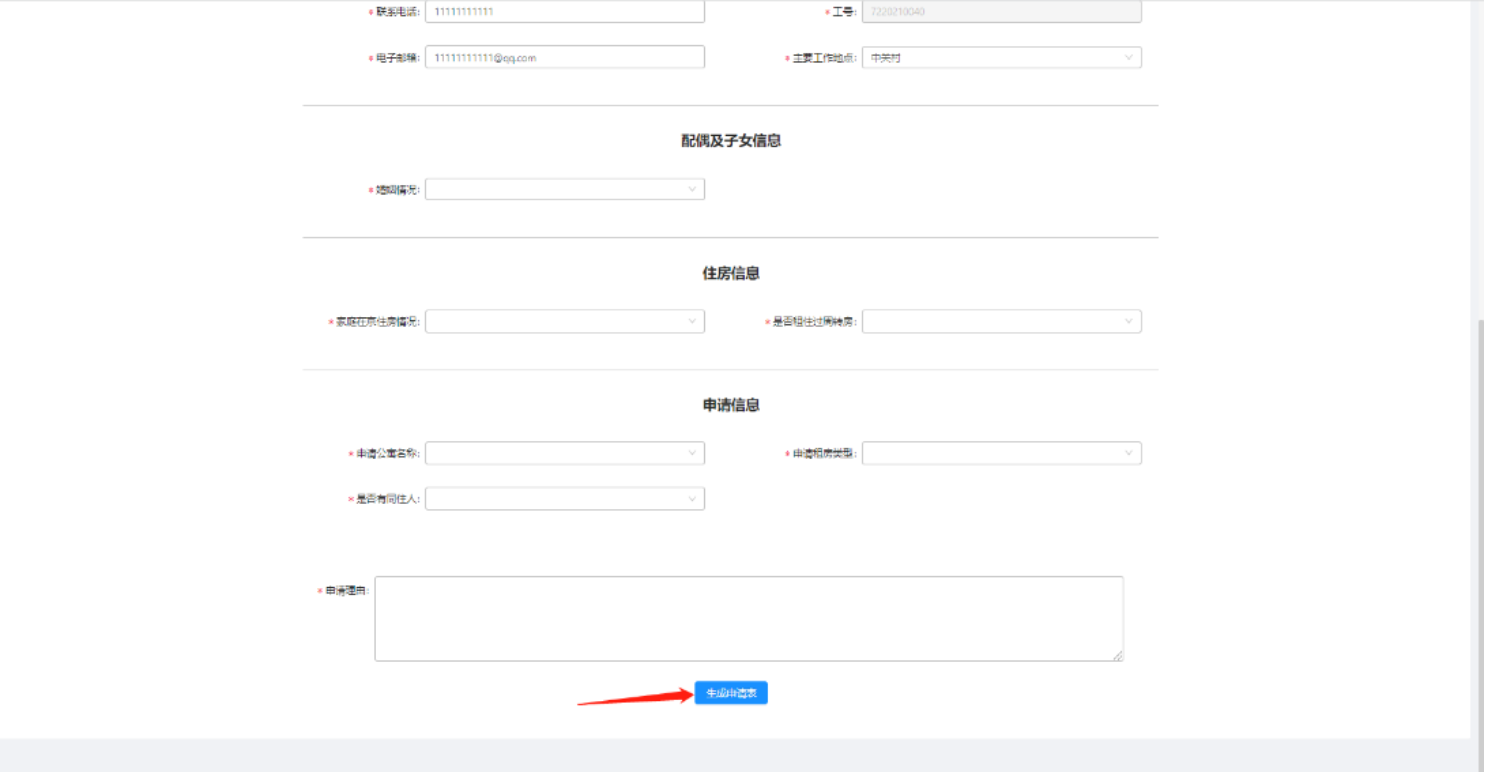Click the chevron of 申请公寓名称 field
The width and height of the screenshot is (1485, 773).
(691, 454)
